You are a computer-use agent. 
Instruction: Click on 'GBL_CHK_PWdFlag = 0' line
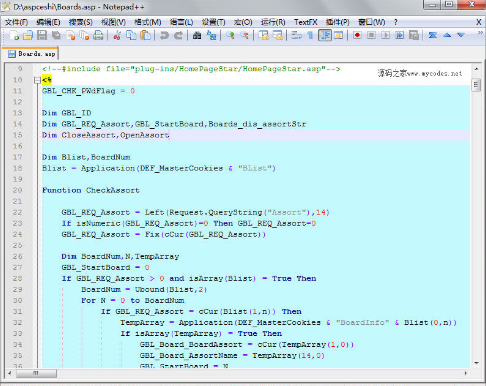(88, 91)
